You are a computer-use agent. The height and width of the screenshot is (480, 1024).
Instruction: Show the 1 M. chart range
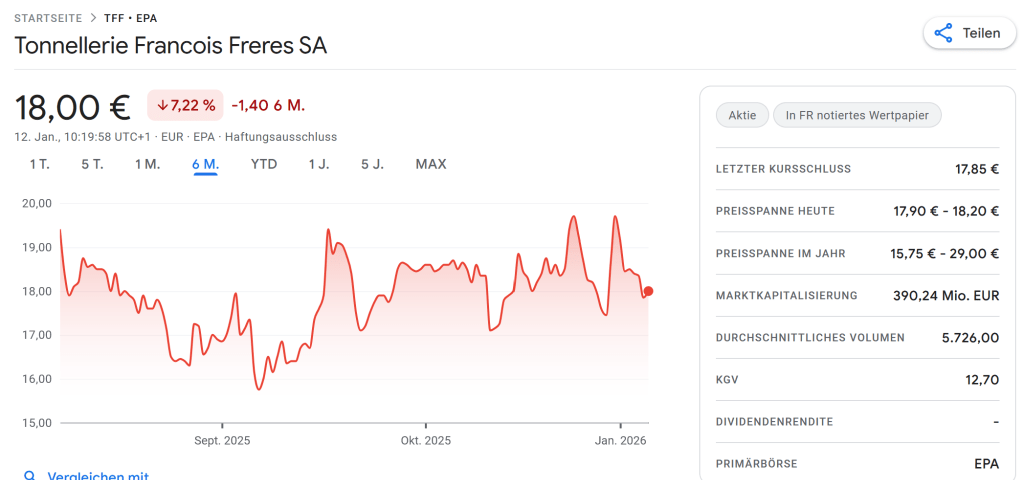click(x=148, y=164)
